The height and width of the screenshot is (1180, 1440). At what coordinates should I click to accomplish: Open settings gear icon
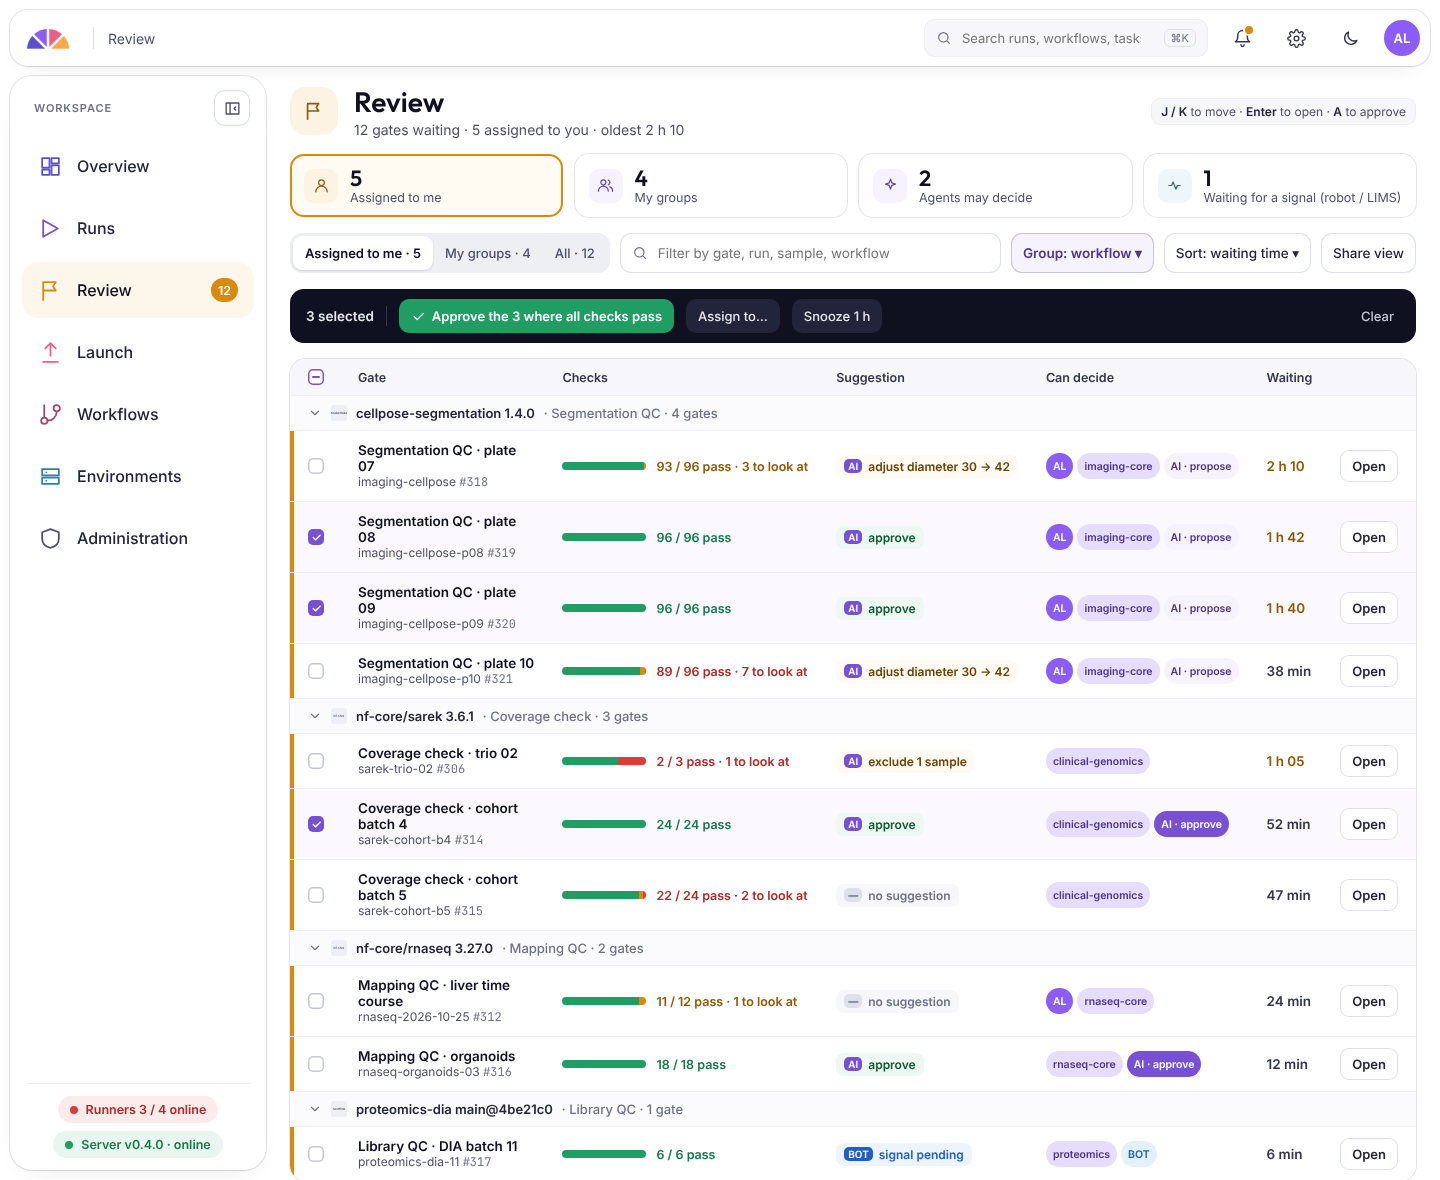tap(1296, 38)
